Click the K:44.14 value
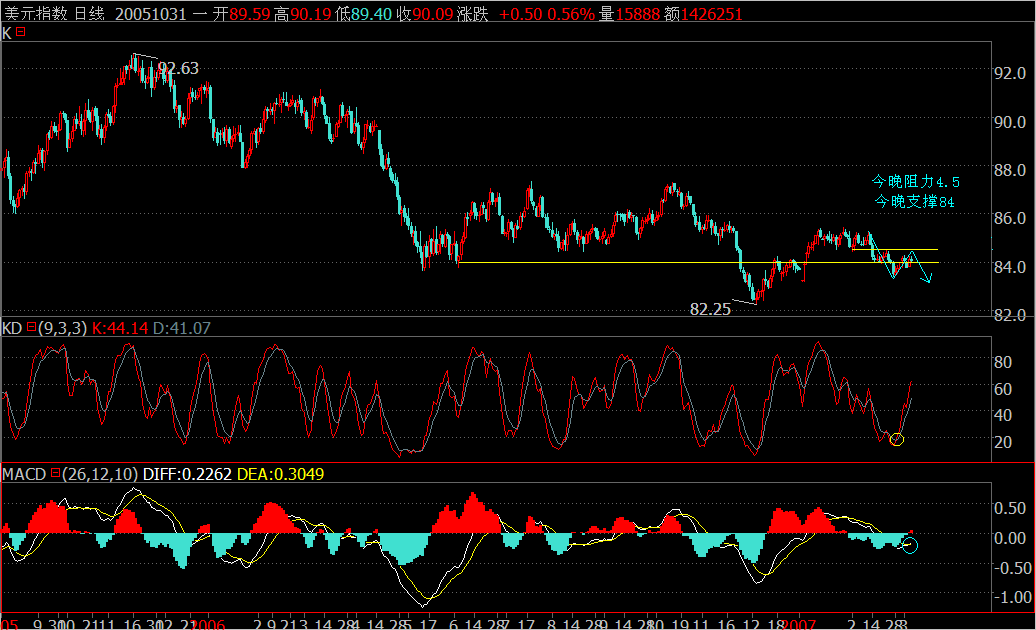Screen dimensions: 1036x630 click(120, 328)
